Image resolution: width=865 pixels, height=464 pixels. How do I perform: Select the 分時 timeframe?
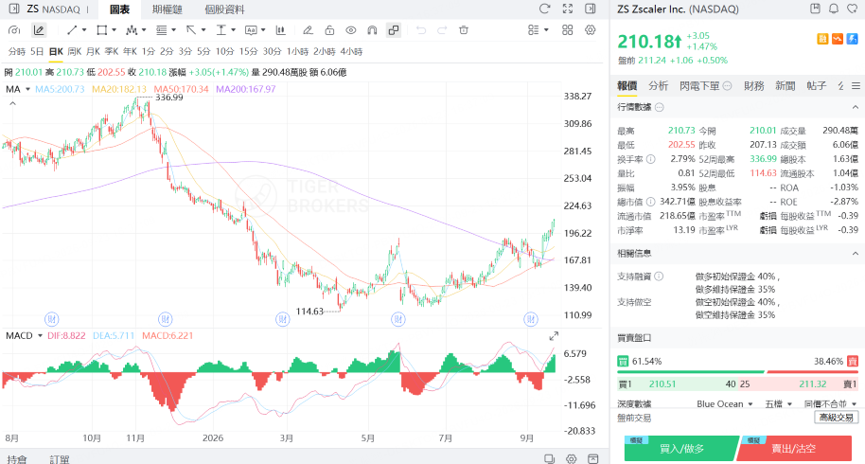coord(17,51)
